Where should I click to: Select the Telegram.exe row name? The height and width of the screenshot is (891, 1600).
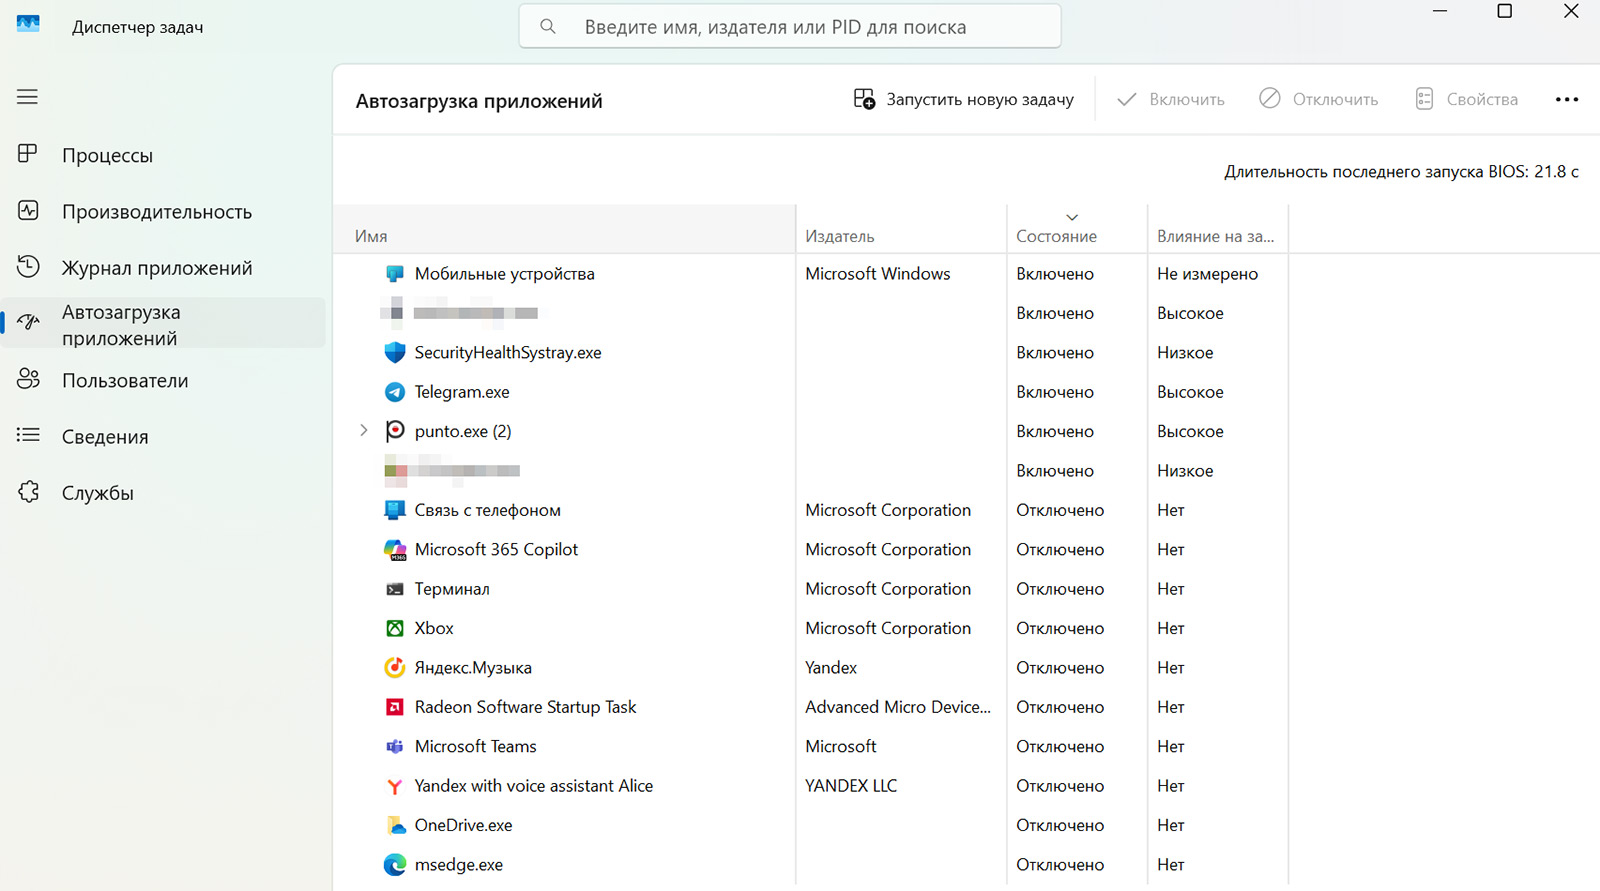pos(462,392)
